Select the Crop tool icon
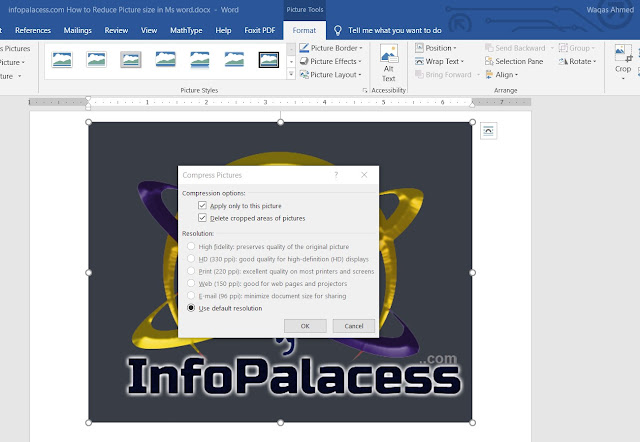 pyautogui.click(x=623, y=53)
